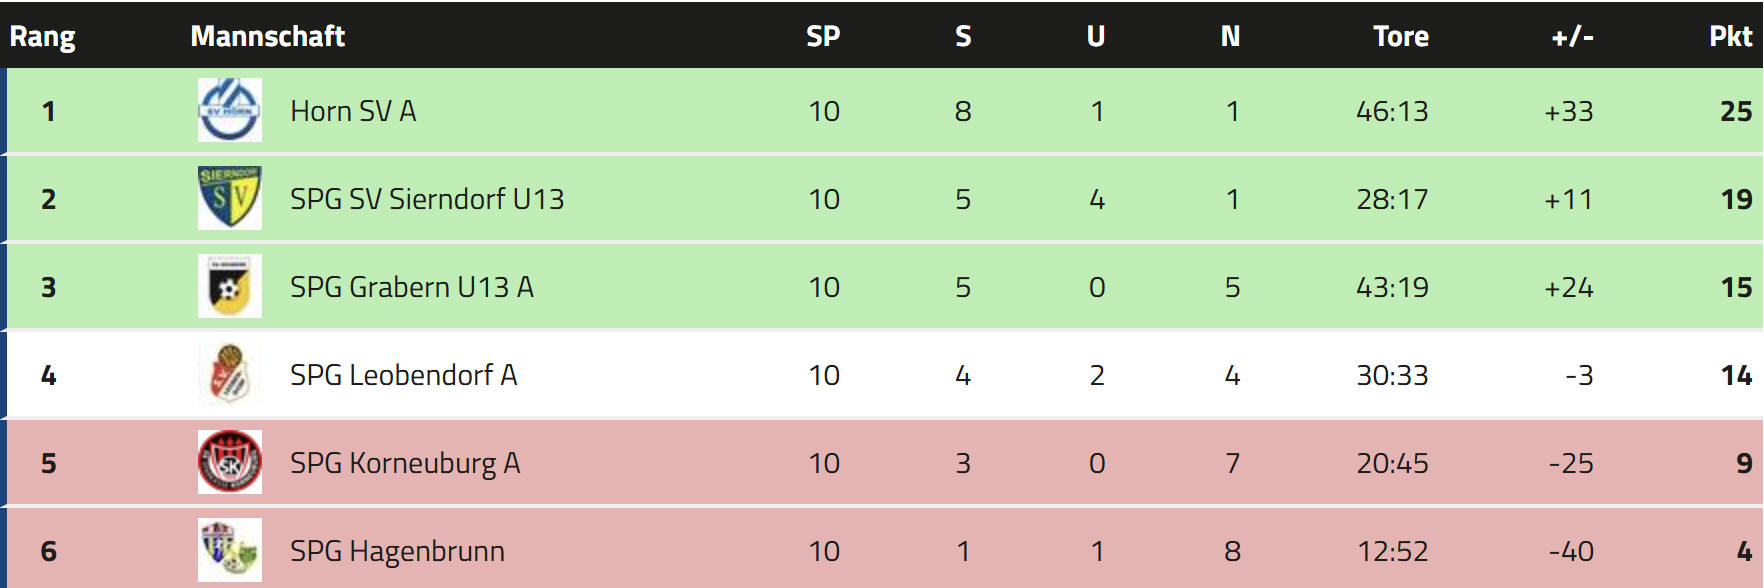Click the SPG Leobendorf club crest
This screenshot has height=588, width=1764.
pos(230,374)
